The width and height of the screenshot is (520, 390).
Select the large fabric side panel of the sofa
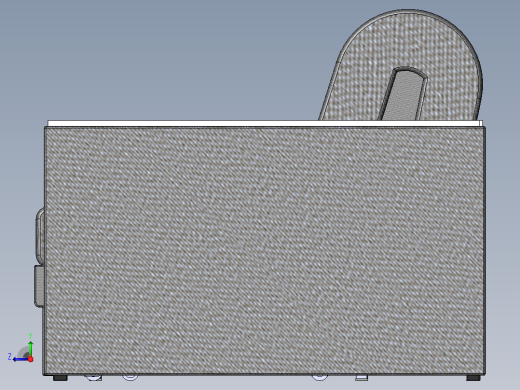[264, 251]
